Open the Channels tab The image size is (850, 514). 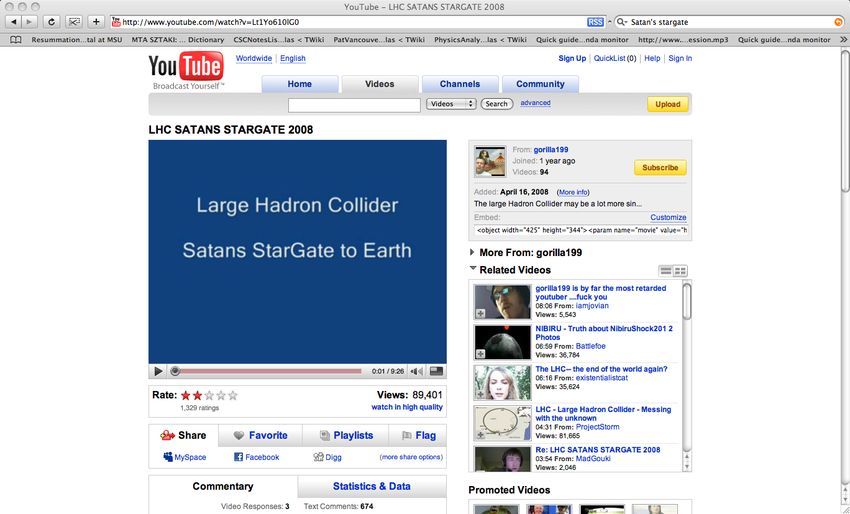coord(460,84)
